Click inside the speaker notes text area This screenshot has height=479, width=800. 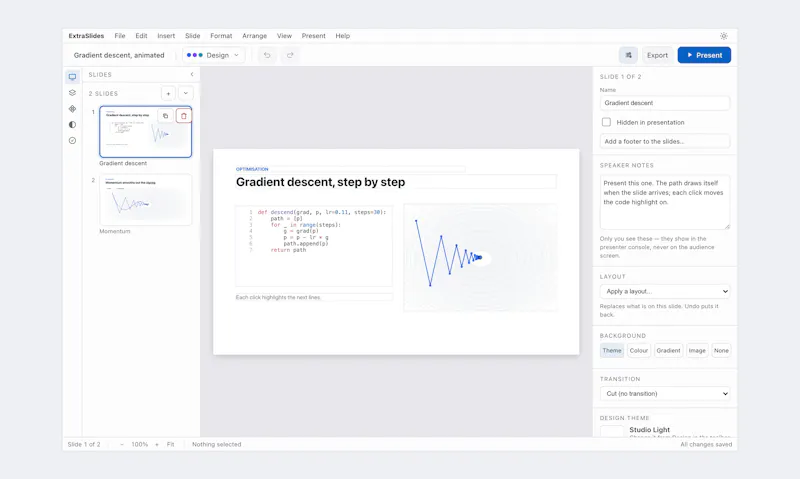[665, 203]
